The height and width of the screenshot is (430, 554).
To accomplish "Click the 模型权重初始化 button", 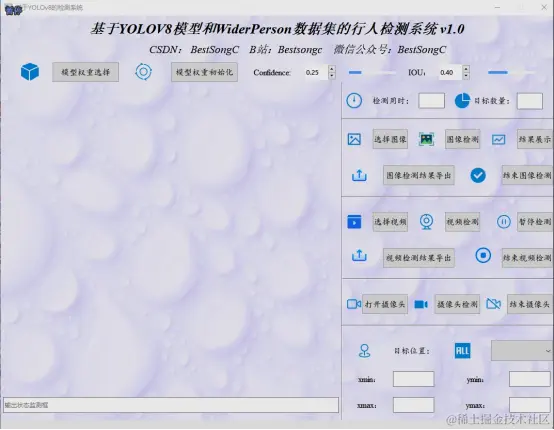I will point(204,72).
